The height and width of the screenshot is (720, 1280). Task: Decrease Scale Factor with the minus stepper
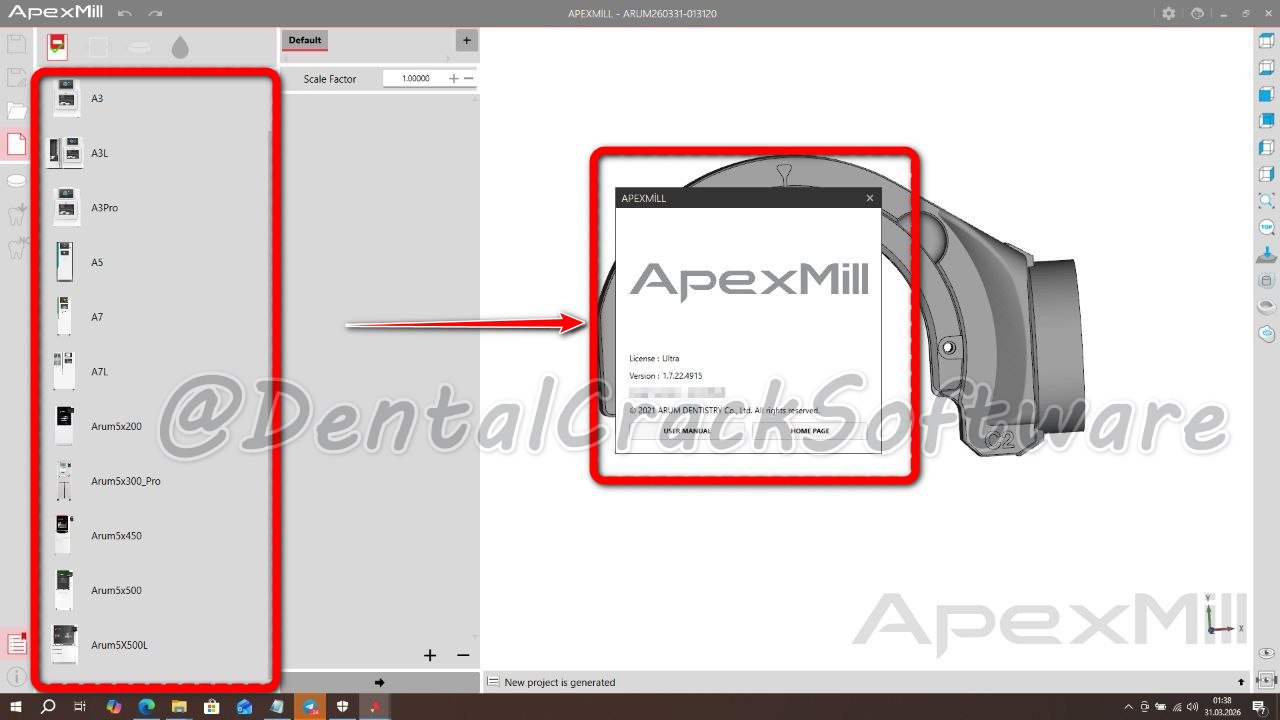pyautogui.click(x=468, y=78)
